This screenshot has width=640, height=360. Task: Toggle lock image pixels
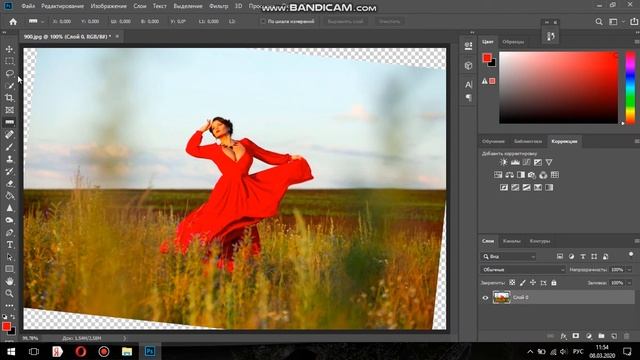[x=523, y=283]
